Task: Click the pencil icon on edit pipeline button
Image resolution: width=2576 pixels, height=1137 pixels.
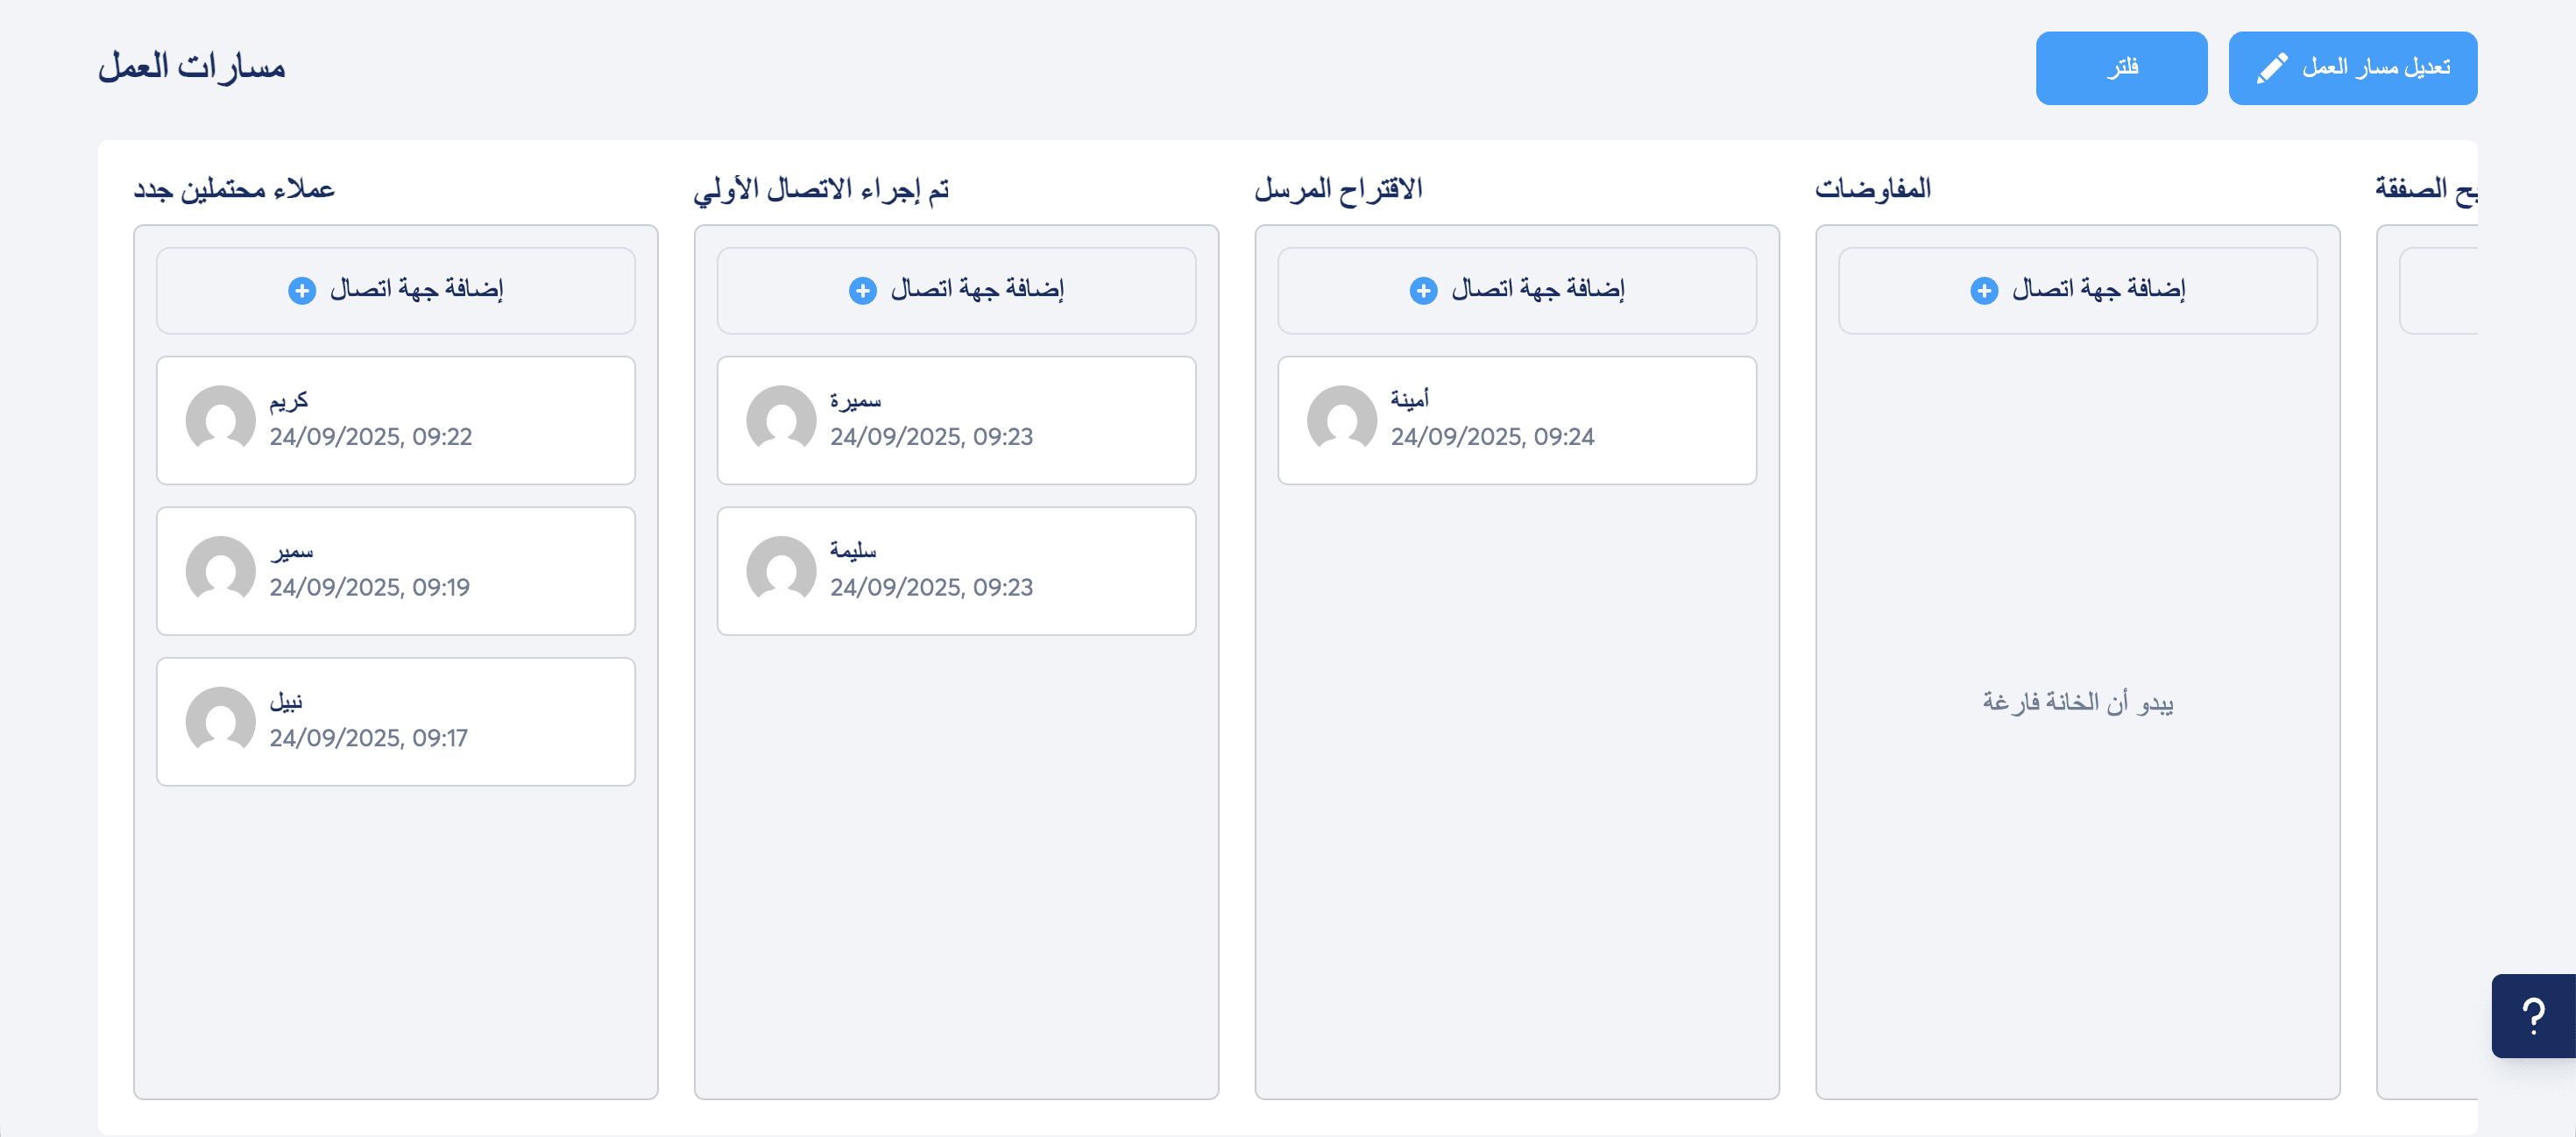Action: tap(2271, 68)
